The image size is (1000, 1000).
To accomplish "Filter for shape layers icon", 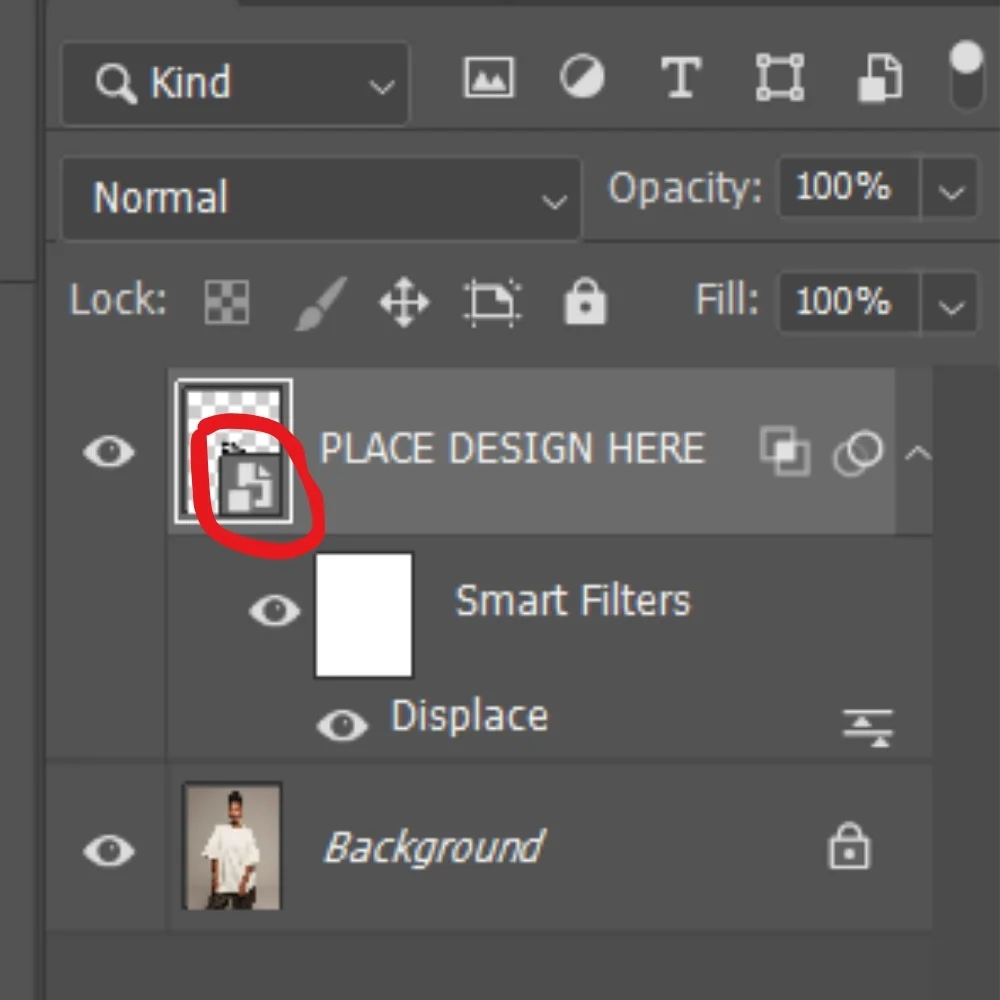I will (x=779, y=77).
